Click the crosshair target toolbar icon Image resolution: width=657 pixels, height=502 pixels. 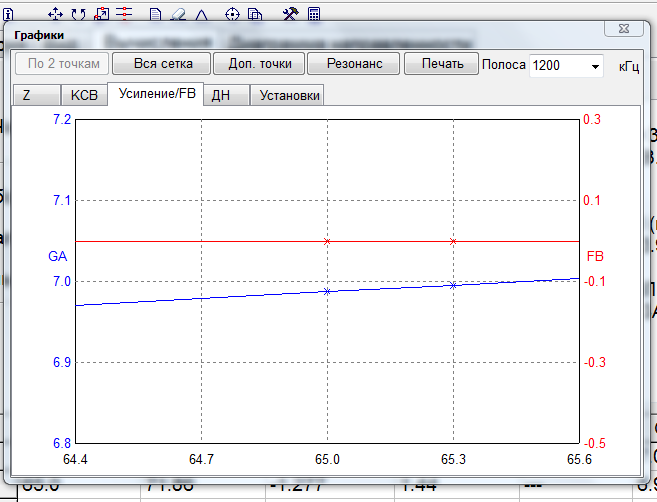click(x=232, y=15)
